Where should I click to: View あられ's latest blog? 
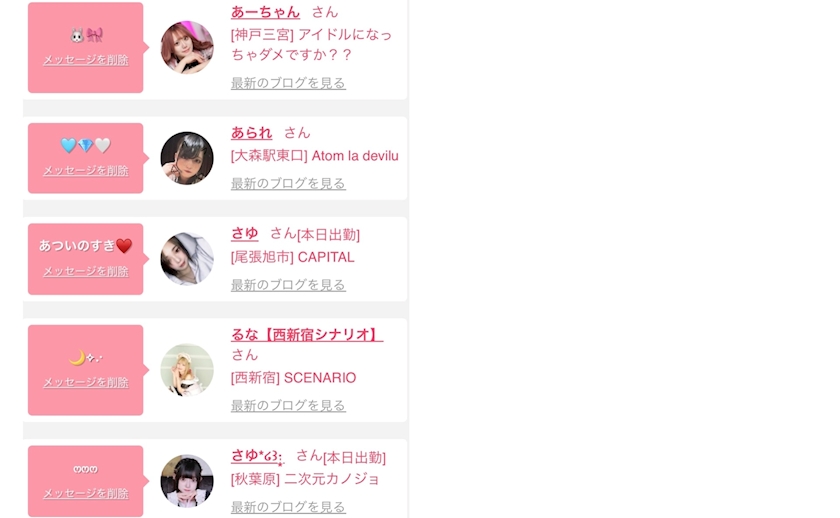288,183
